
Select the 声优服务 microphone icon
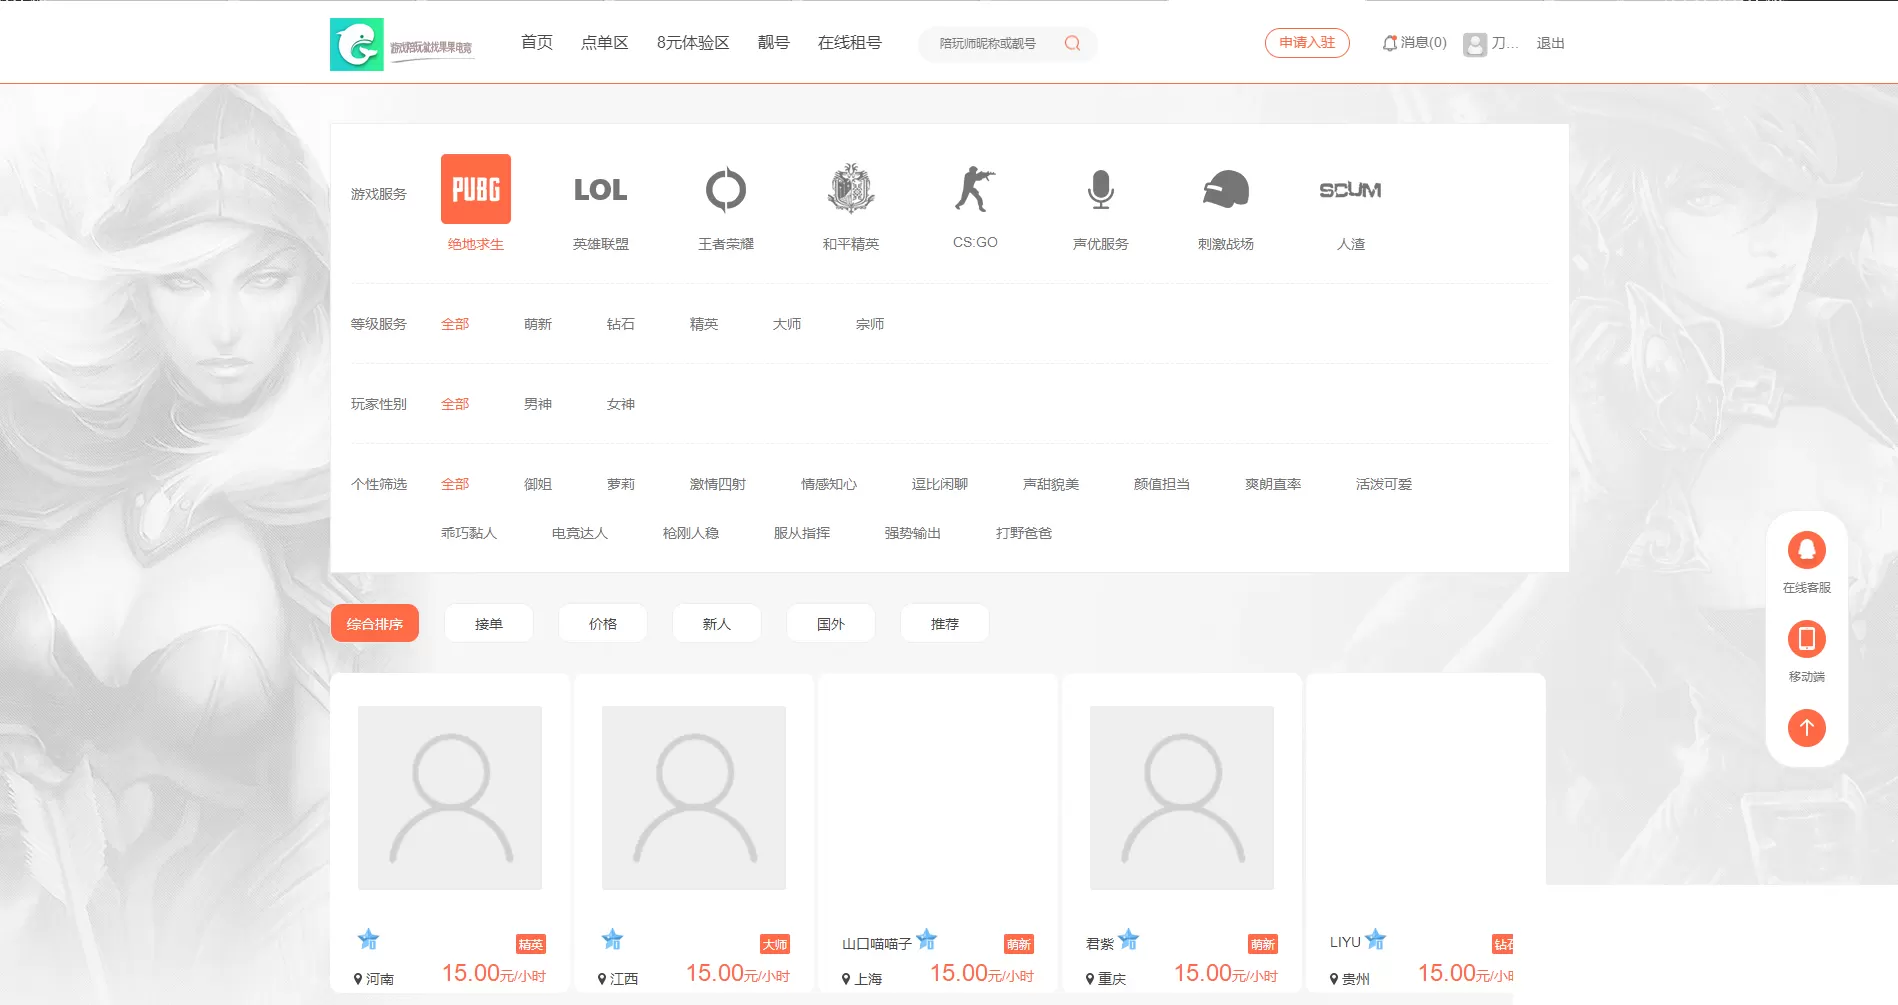(1101, 189)
